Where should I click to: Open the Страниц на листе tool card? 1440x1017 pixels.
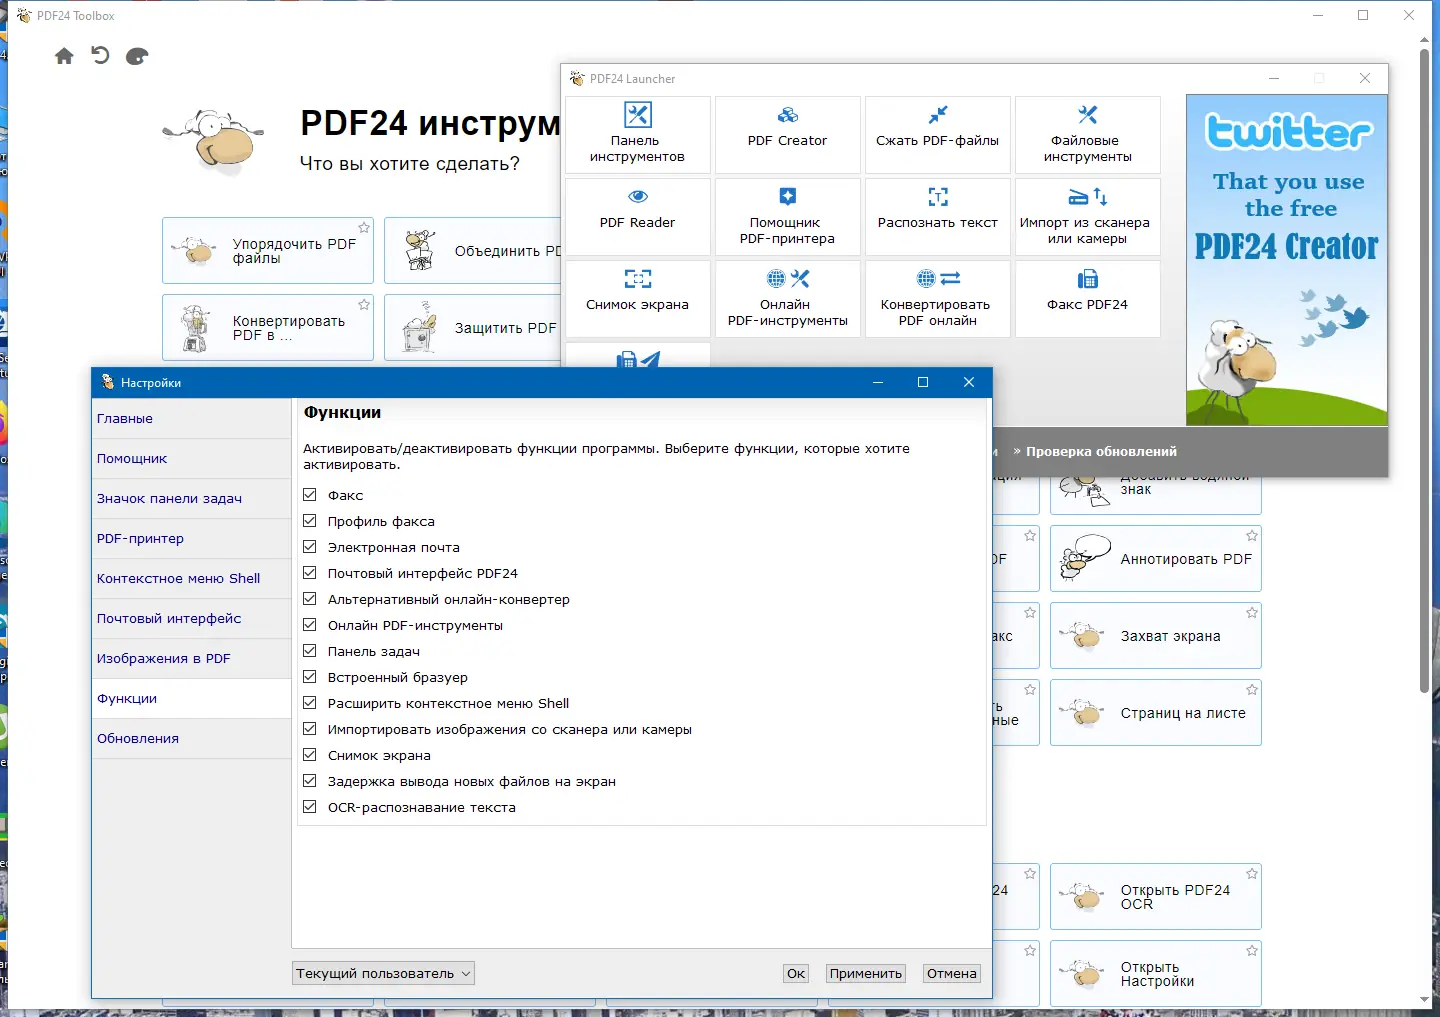coord(1156,713)
